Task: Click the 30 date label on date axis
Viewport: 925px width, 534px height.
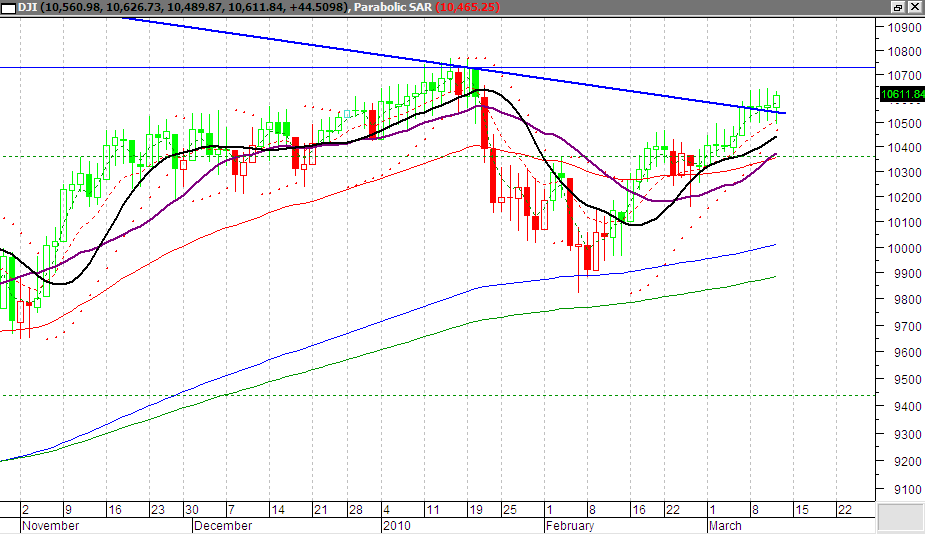Action: (192, 510)
